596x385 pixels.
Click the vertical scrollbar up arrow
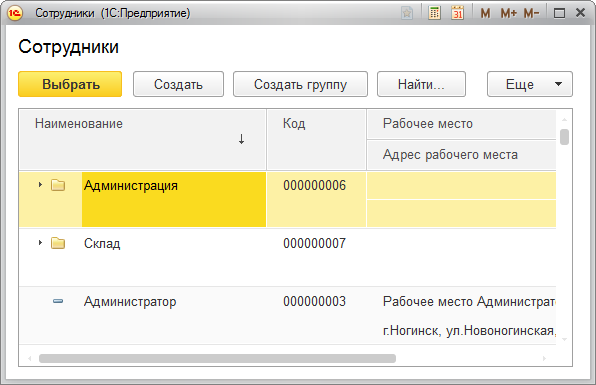click(x=564, y=120)
